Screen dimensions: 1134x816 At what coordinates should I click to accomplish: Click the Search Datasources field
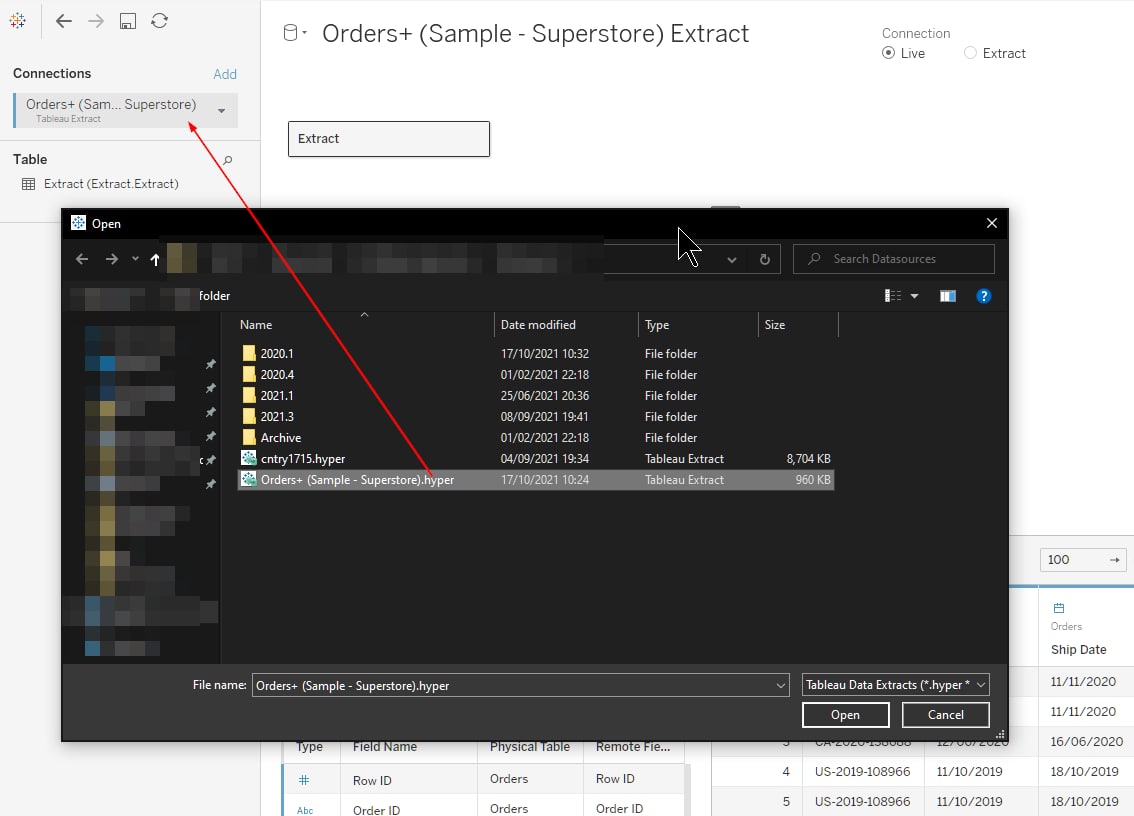click(894, 259)
